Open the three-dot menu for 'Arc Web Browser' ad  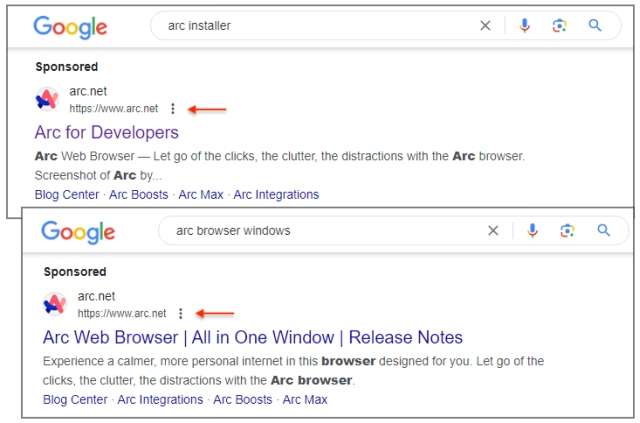(x=181, y=313)
